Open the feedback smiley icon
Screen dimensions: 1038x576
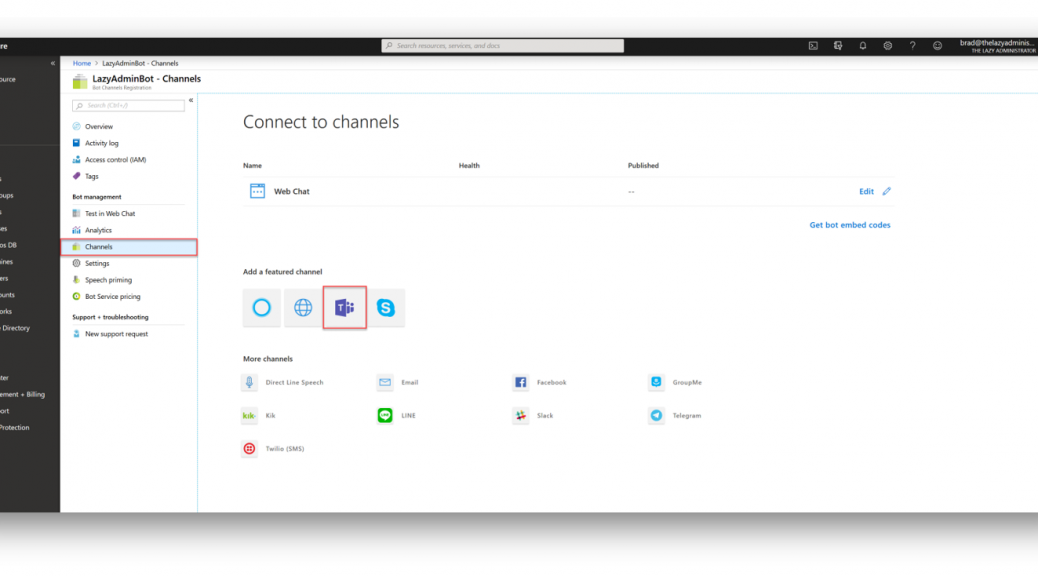tap(937, 46)
